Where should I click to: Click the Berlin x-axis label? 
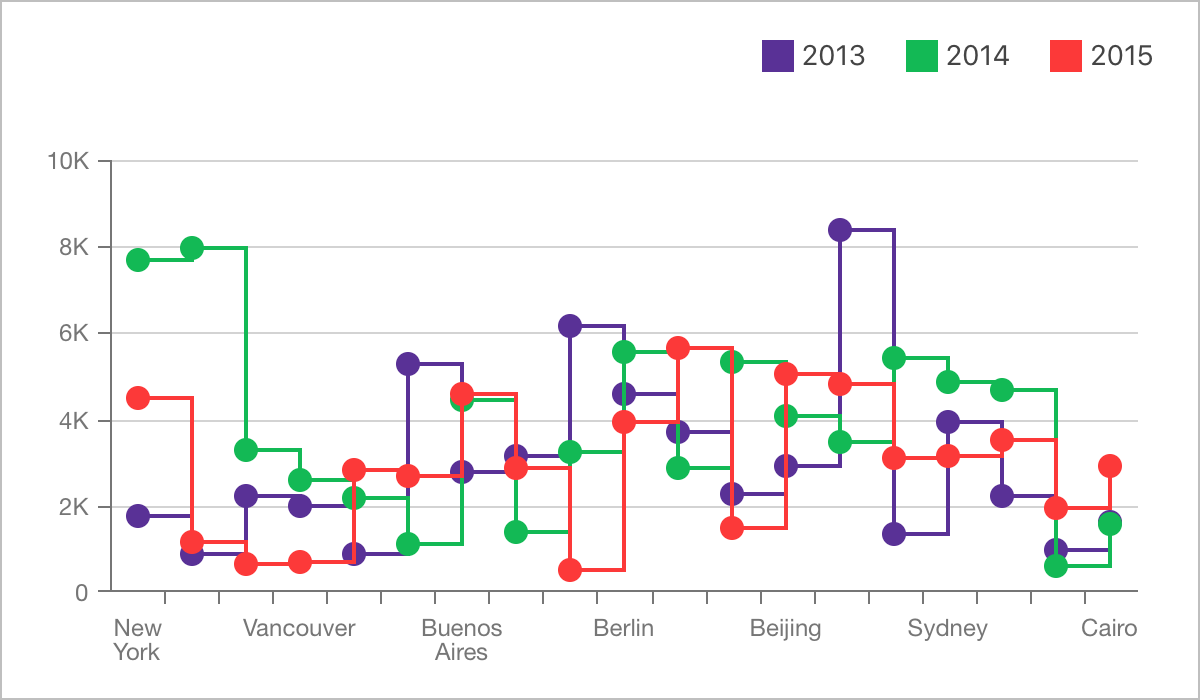(623, 629)
